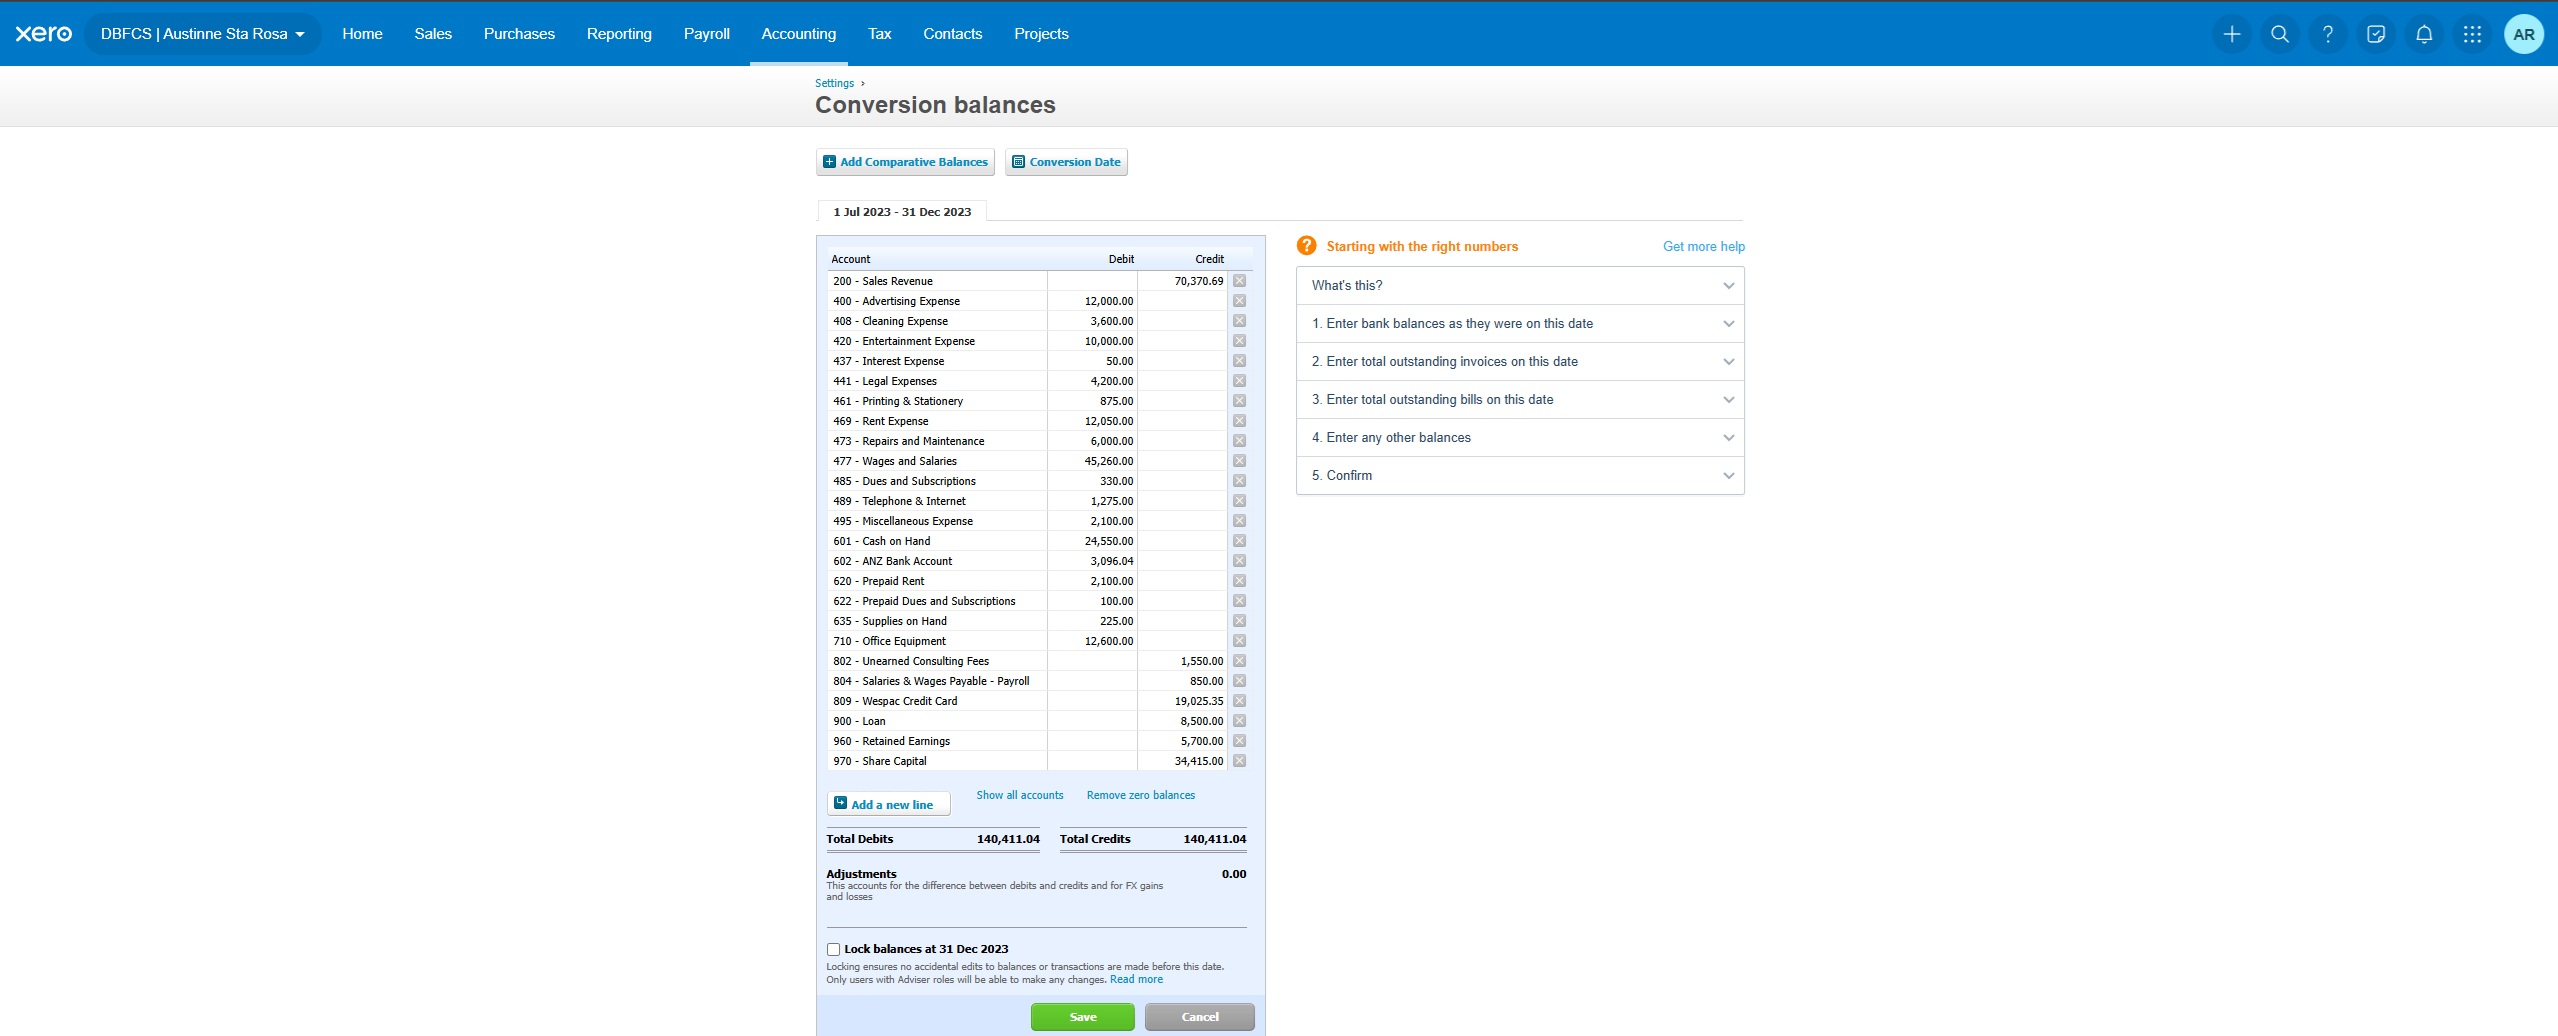Remove the 441 - Legal Expenses line
The image size is (2558, 1036).
pyautogui.click(x=1239, y=381)
